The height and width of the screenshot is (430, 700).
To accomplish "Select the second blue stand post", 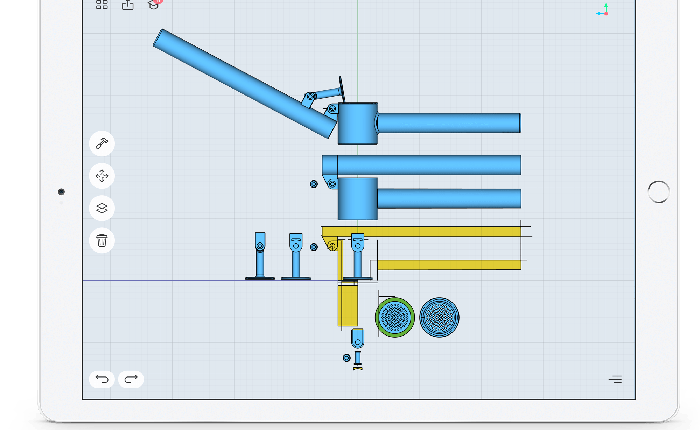I will click(296, 256).
